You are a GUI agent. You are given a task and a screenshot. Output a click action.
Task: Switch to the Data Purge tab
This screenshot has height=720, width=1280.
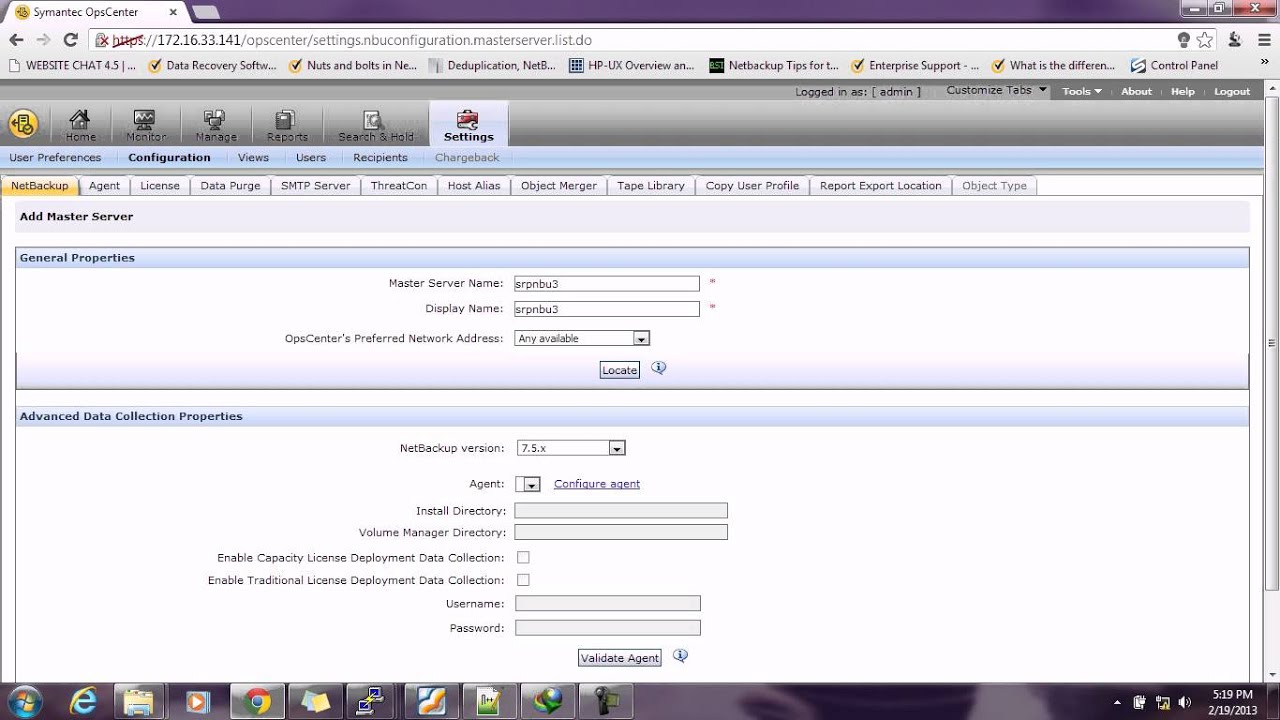[x=230, y=185]
